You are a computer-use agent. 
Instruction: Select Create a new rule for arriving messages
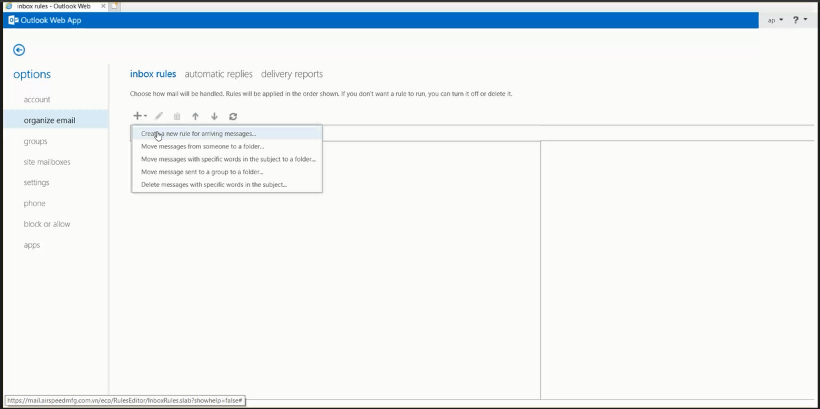tap(198, 133)
